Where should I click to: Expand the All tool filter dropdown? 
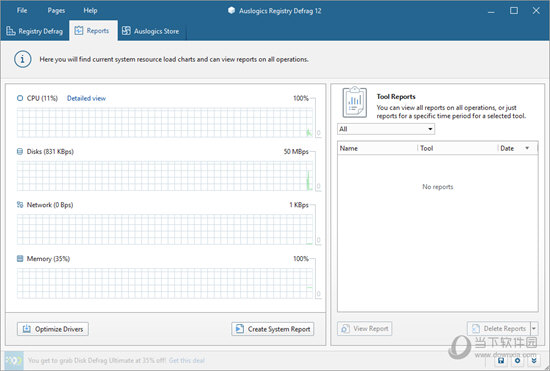coord(386,129)
